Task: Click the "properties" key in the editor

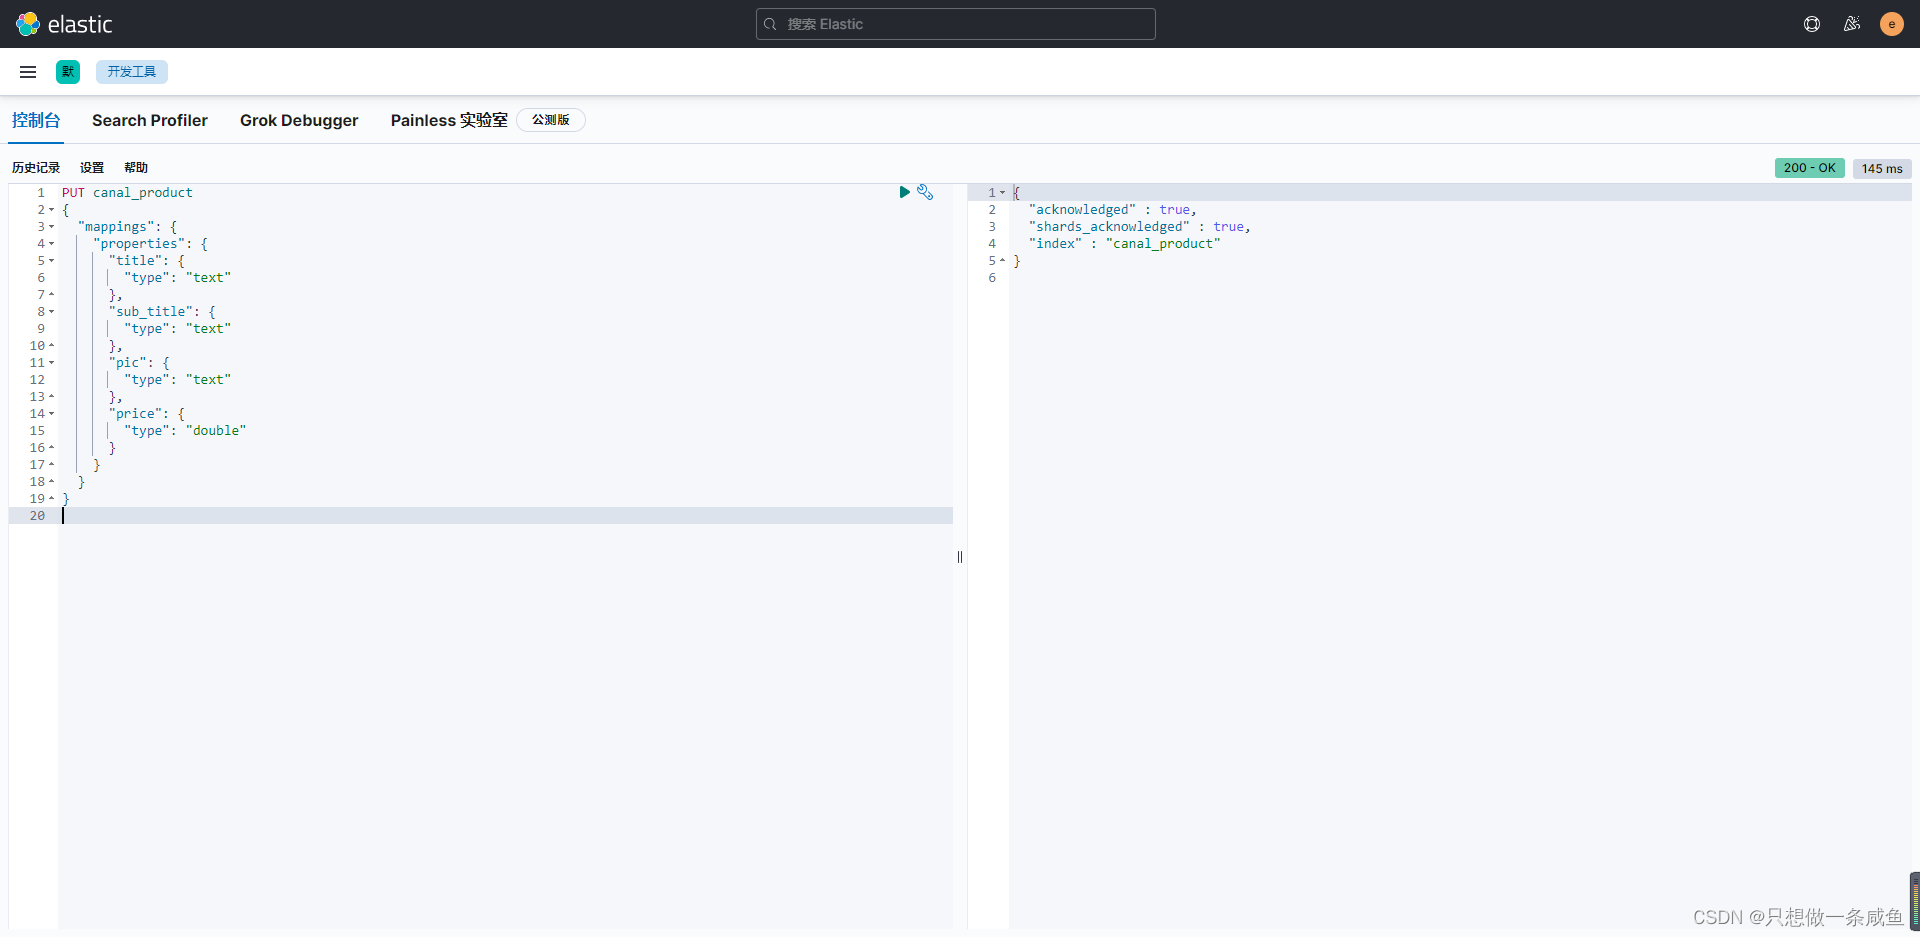Action: tap(139, 244)
